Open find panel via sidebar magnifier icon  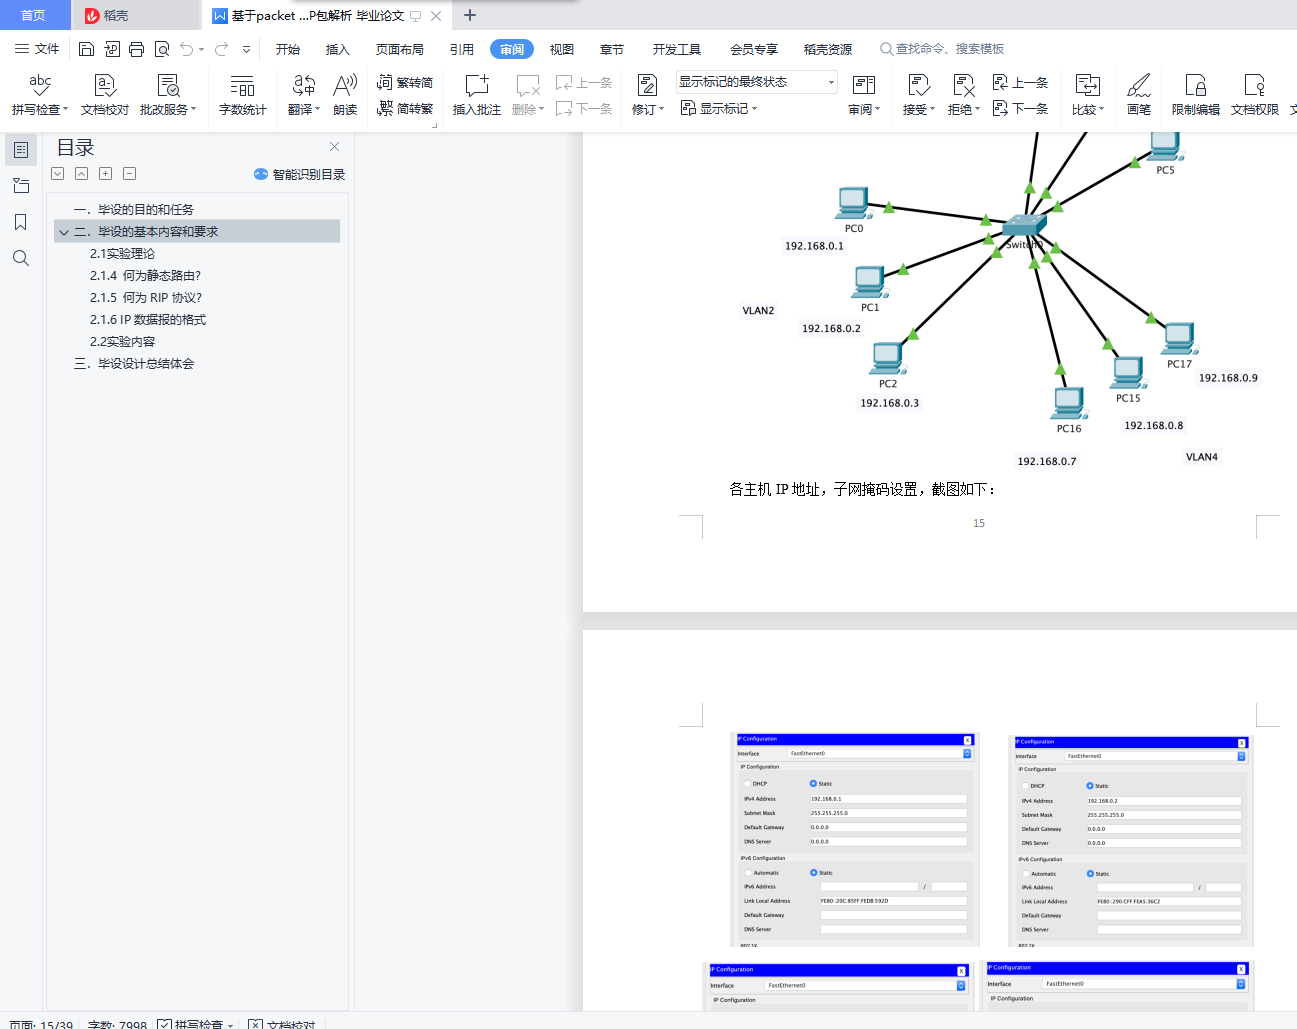pyautogui.click(x=21, y=258)
